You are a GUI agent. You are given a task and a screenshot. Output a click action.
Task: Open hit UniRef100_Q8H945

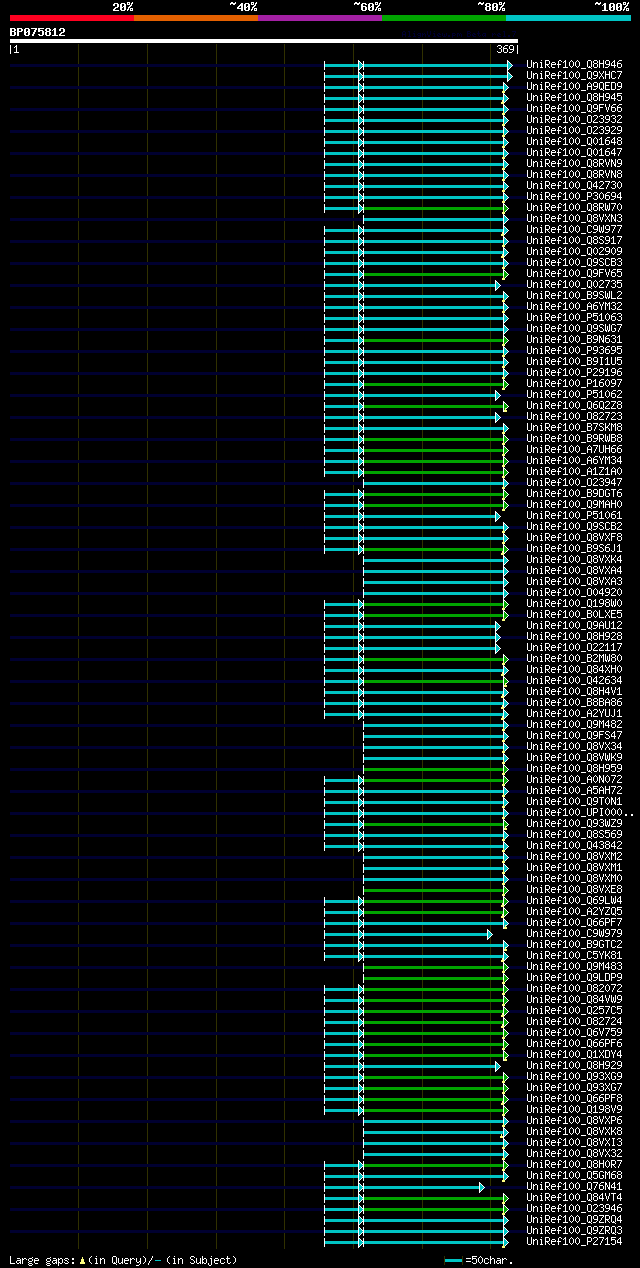575,97
